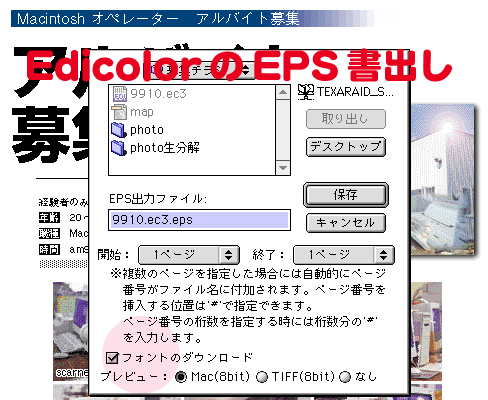This screenshot has height=400, width=488.
Task: Click the キャンセル button
Action: [x=346, y=223]
